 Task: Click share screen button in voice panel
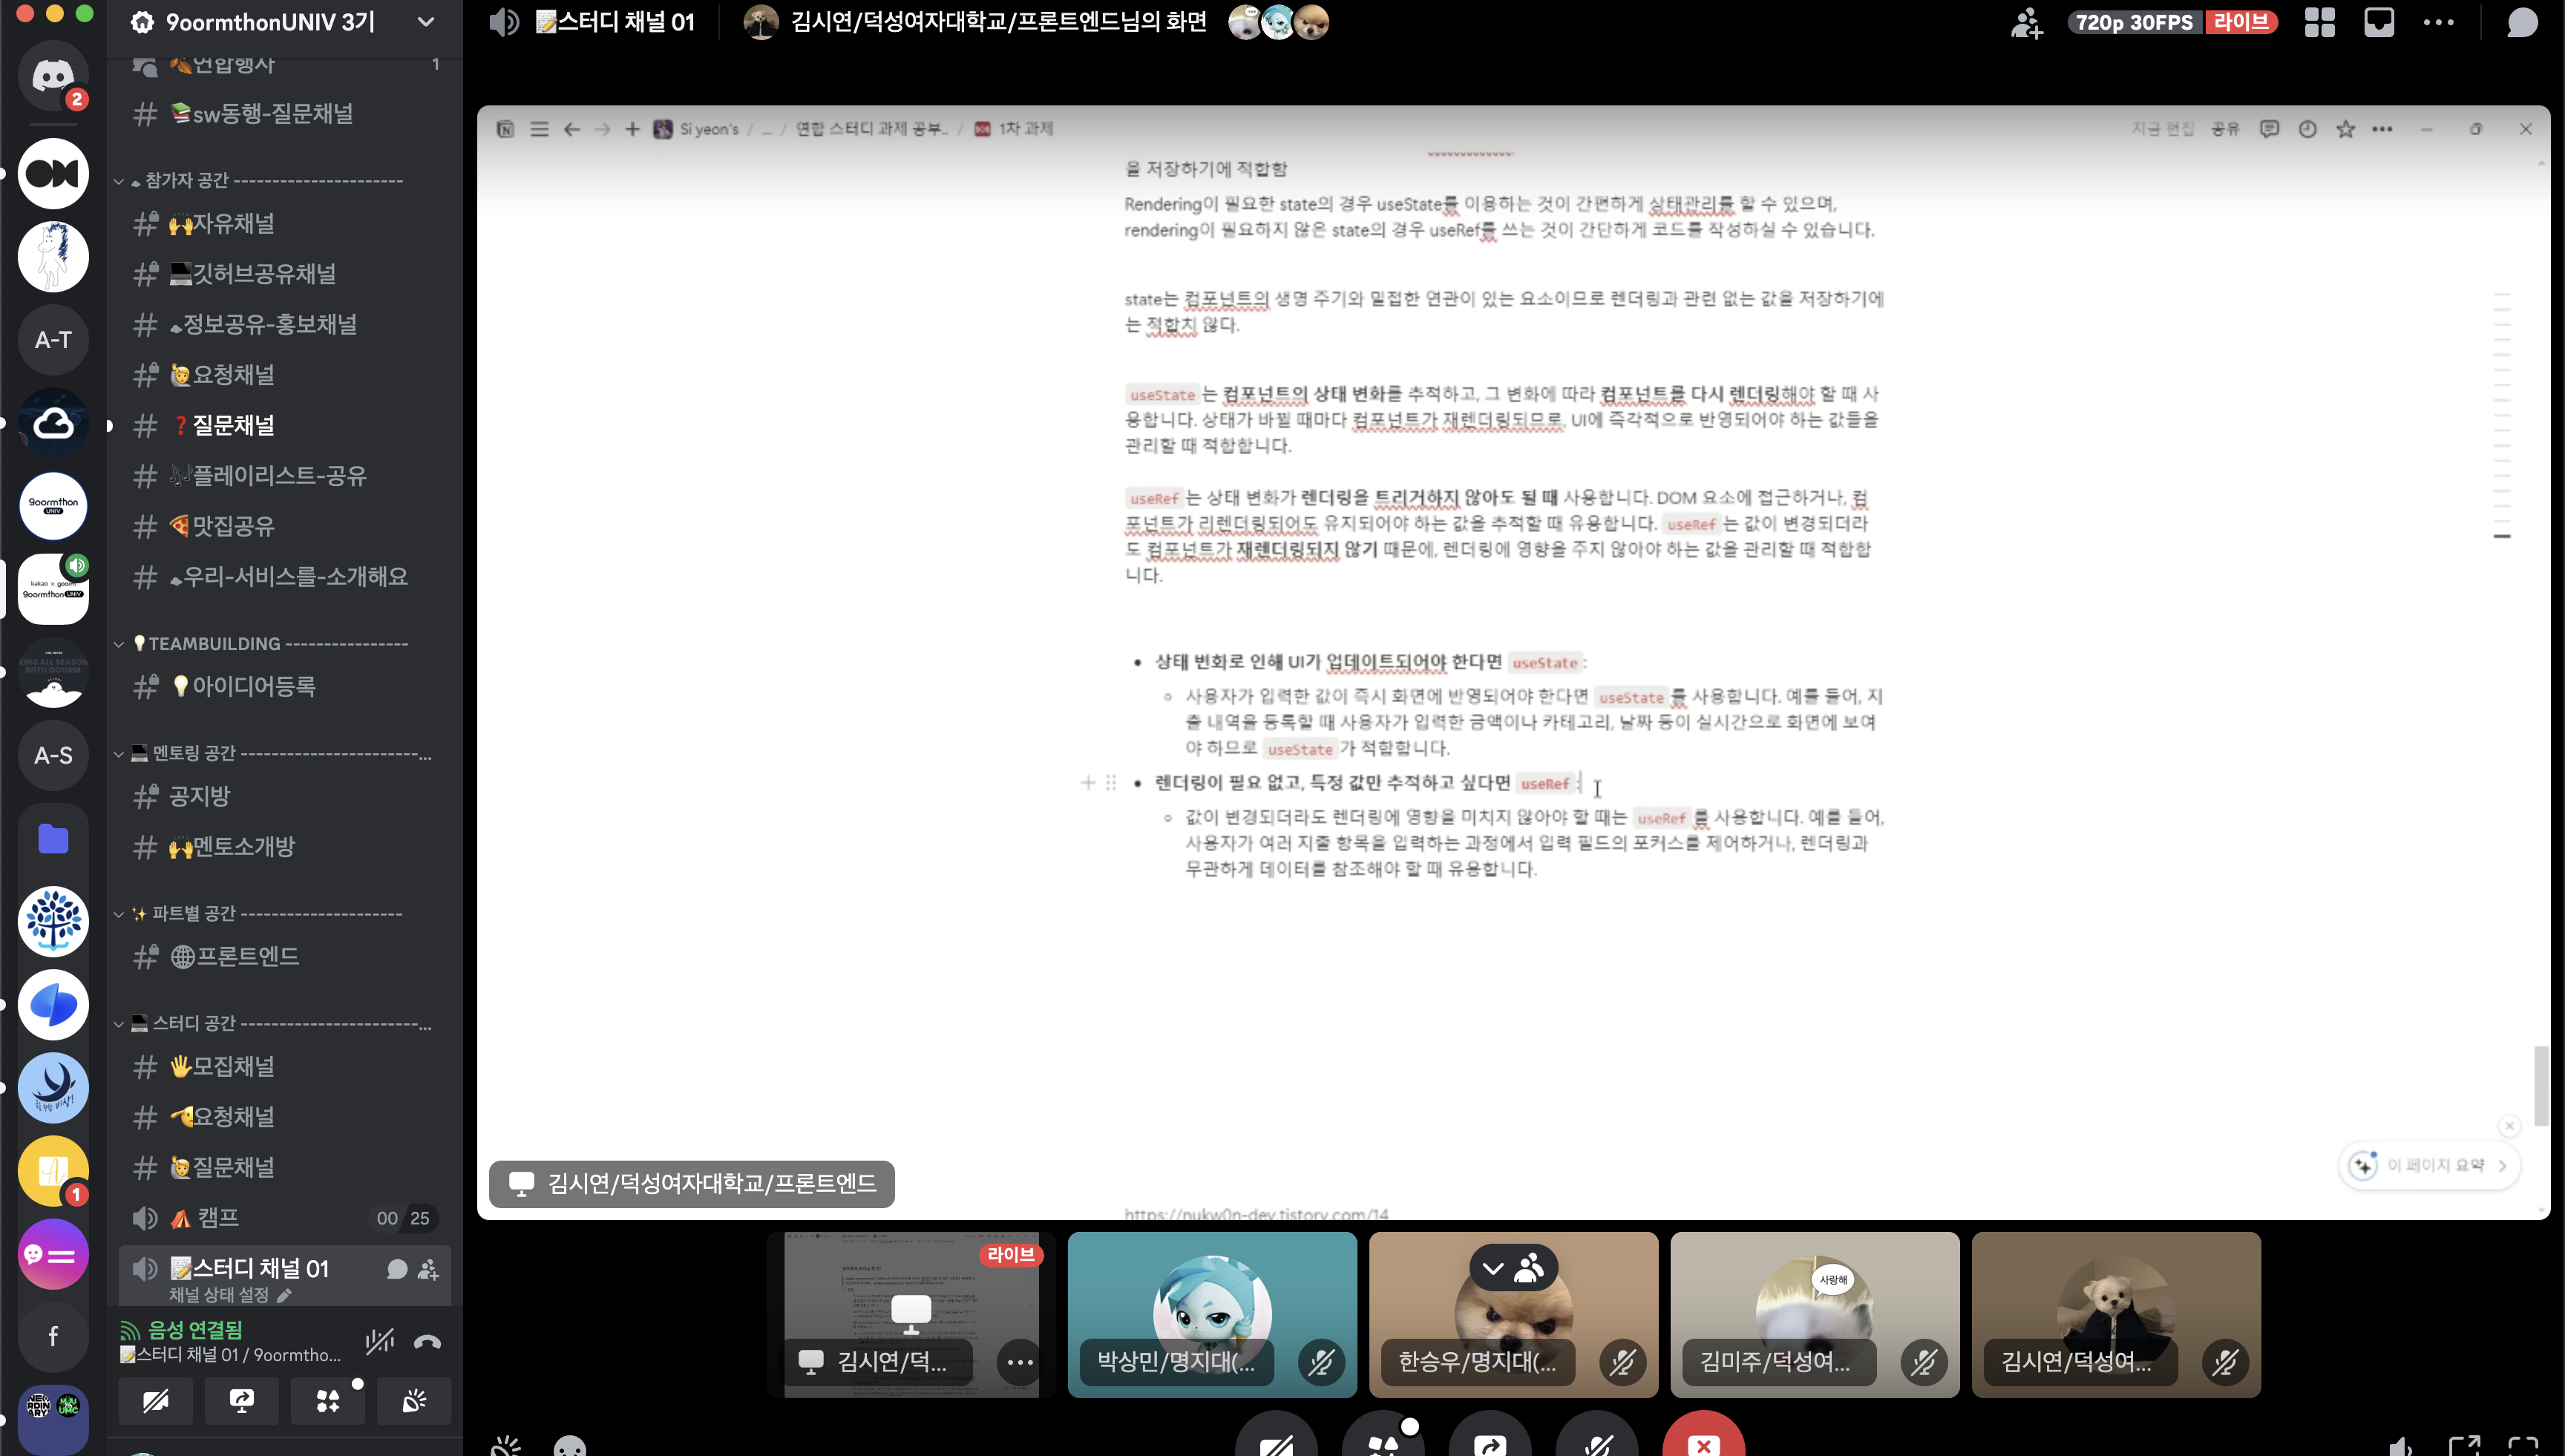coord(241,1401)
